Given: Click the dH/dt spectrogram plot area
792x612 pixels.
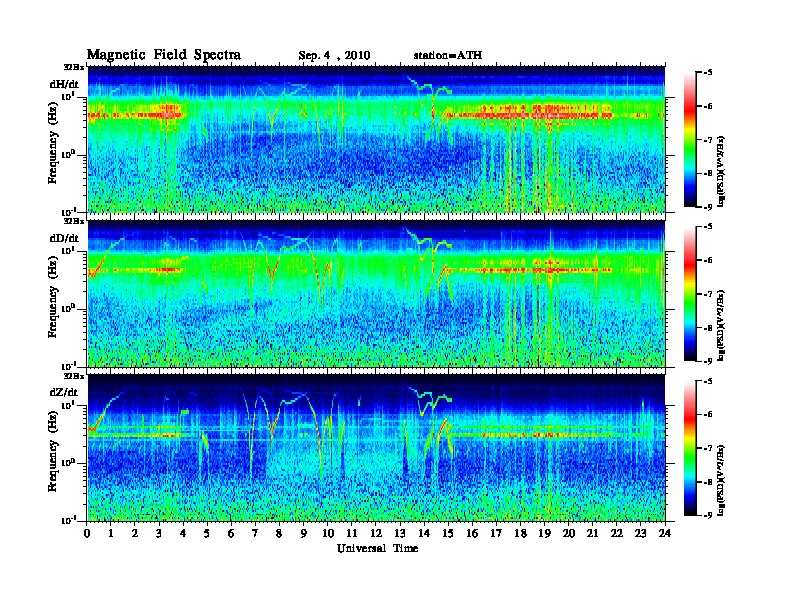Looking at the screenshot, I should (376, 139).
